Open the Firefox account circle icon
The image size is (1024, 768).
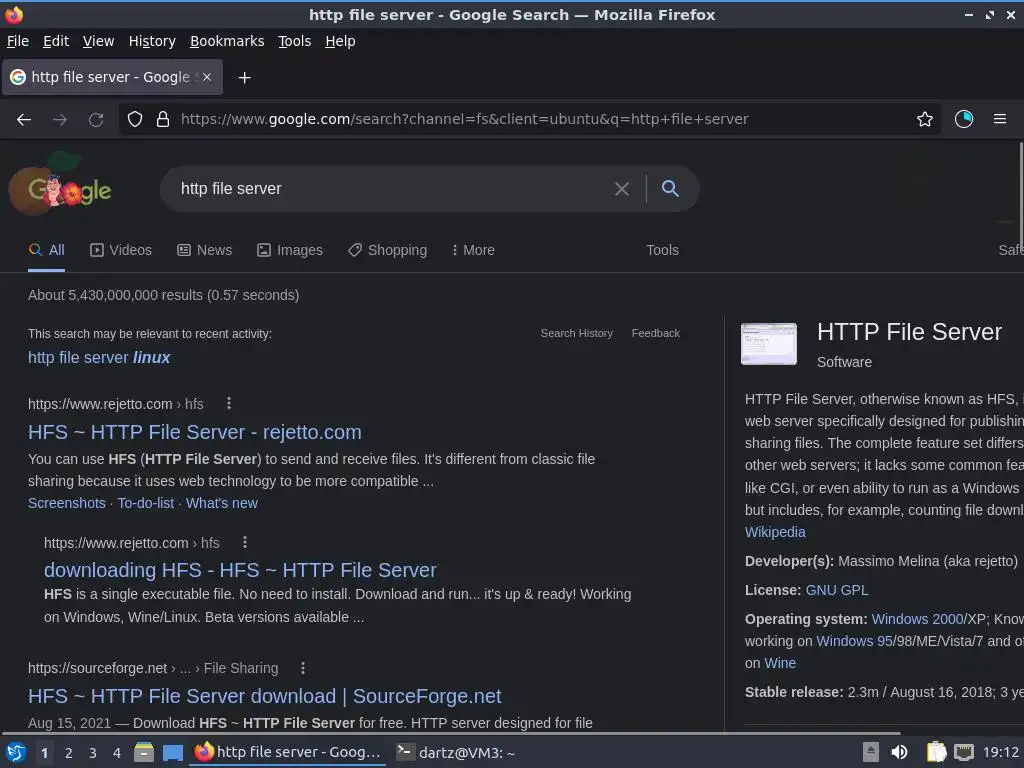tap(963, 119)
